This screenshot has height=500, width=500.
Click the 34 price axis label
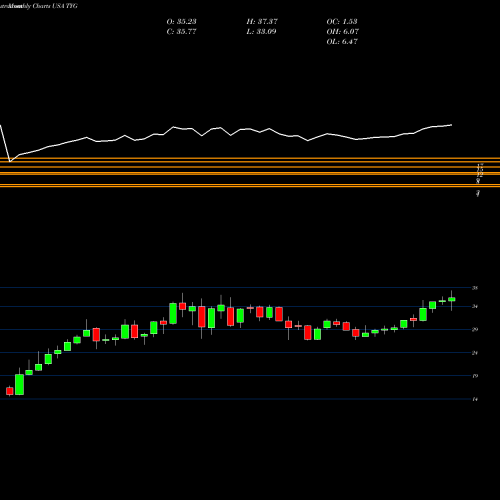[x=475, y=306]
